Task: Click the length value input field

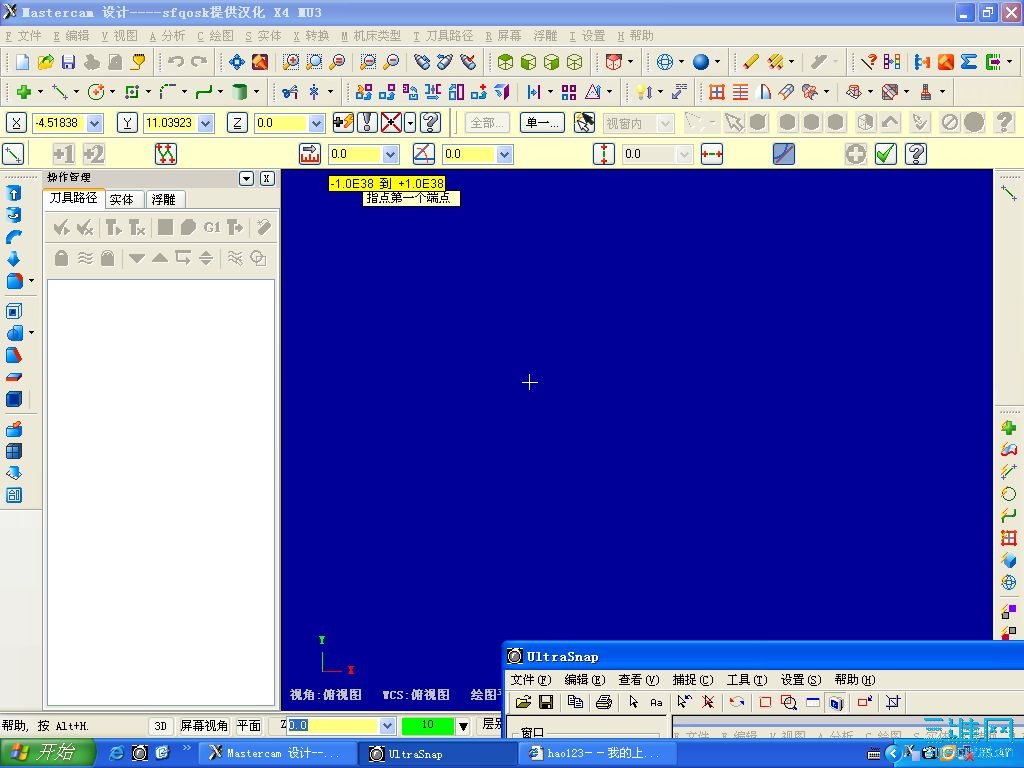Action: pos(355,154)
